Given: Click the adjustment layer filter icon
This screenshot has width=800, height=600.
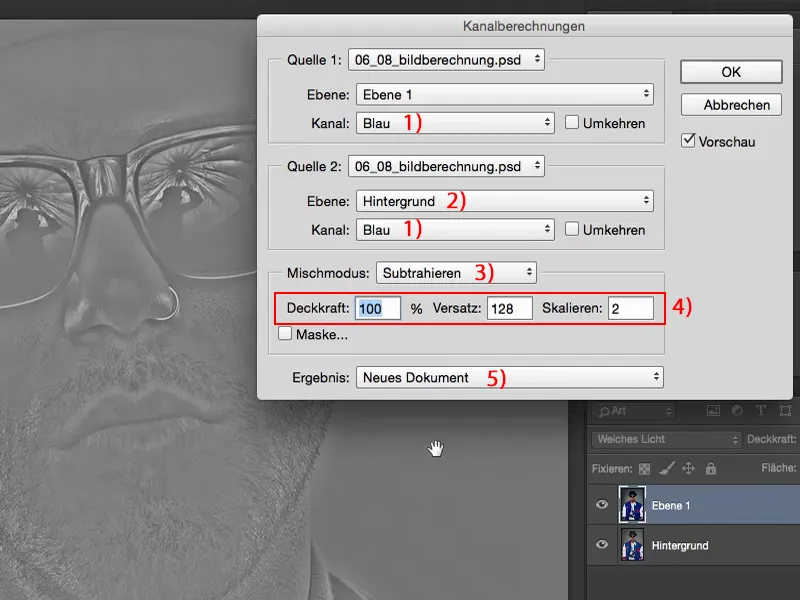Looking at the screenshot, I should [737, 411].
